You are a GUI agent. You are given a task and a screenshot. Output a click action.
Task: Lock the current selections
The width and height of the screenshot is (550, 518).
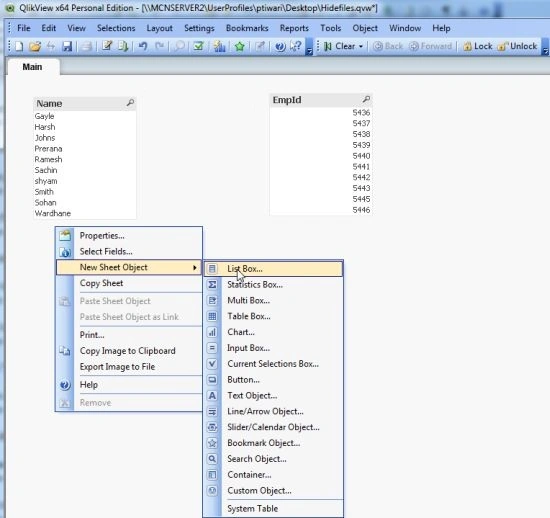click(478, 46)
